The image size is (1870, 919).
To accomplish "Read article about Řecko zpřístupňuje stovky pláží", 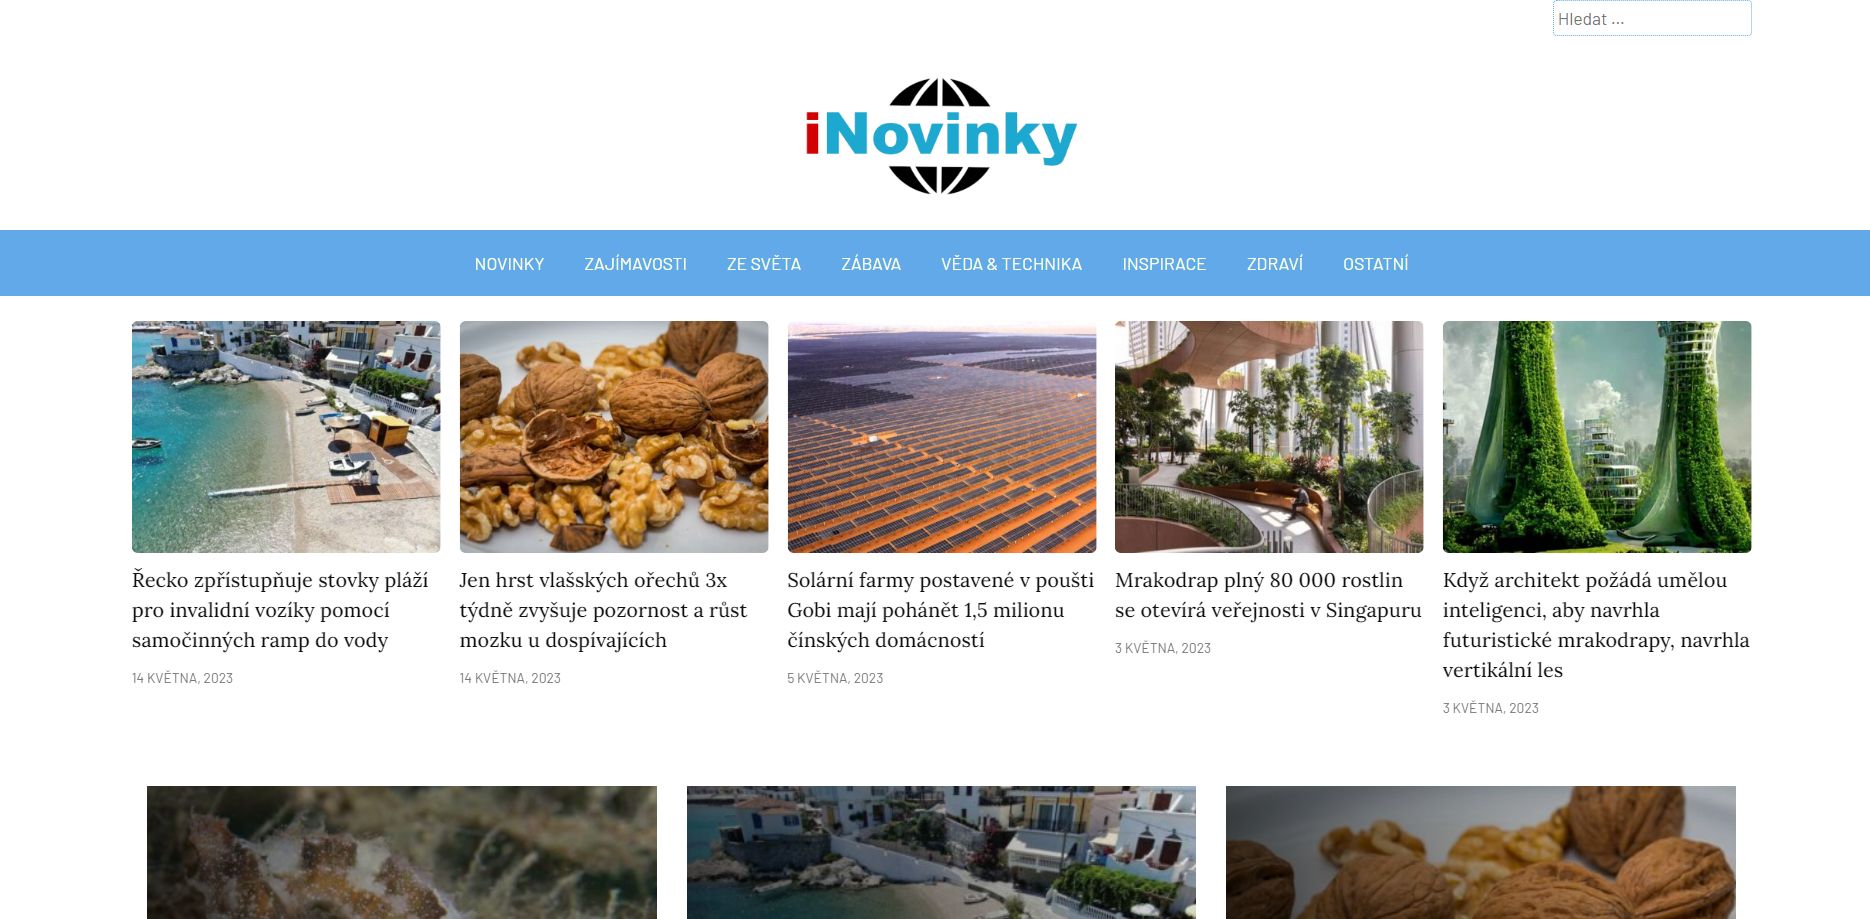I will (x=280, y=610).
